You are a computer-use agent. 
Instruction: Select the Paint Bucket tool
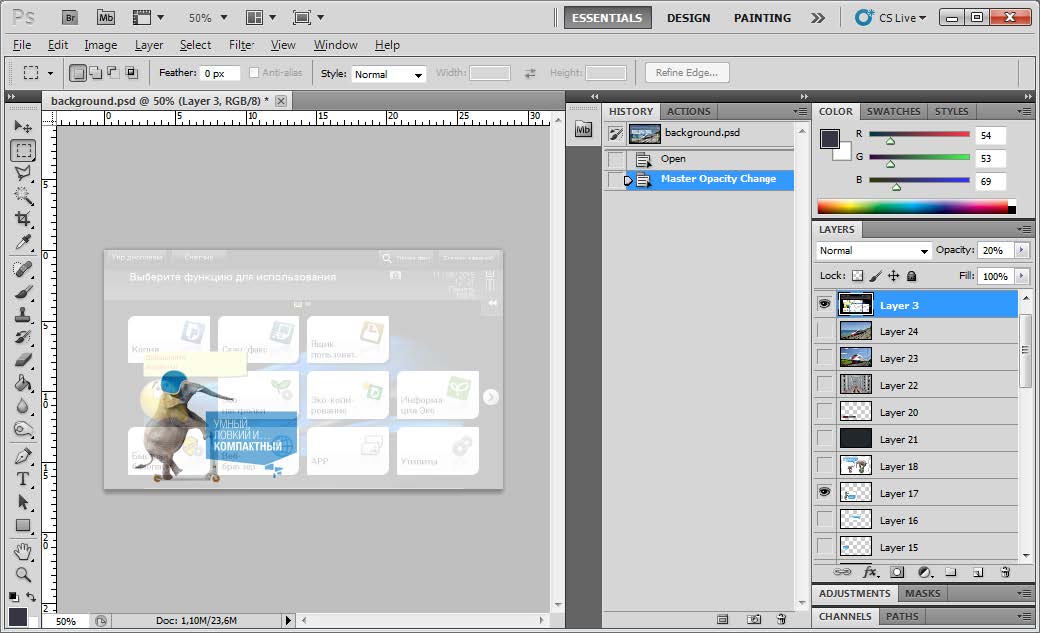[23, 383]
